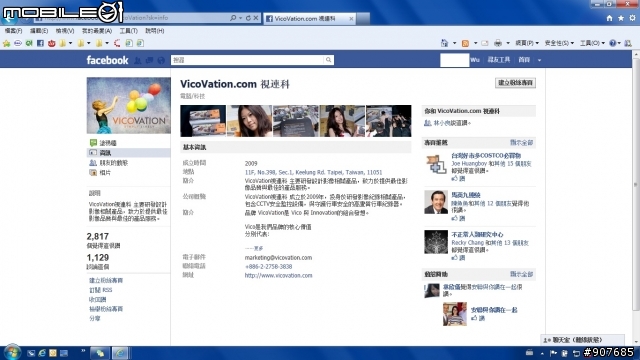Expand the print options dropdown arrow
The width and height of the screenshot is (640, 360).
click(508, 43)
